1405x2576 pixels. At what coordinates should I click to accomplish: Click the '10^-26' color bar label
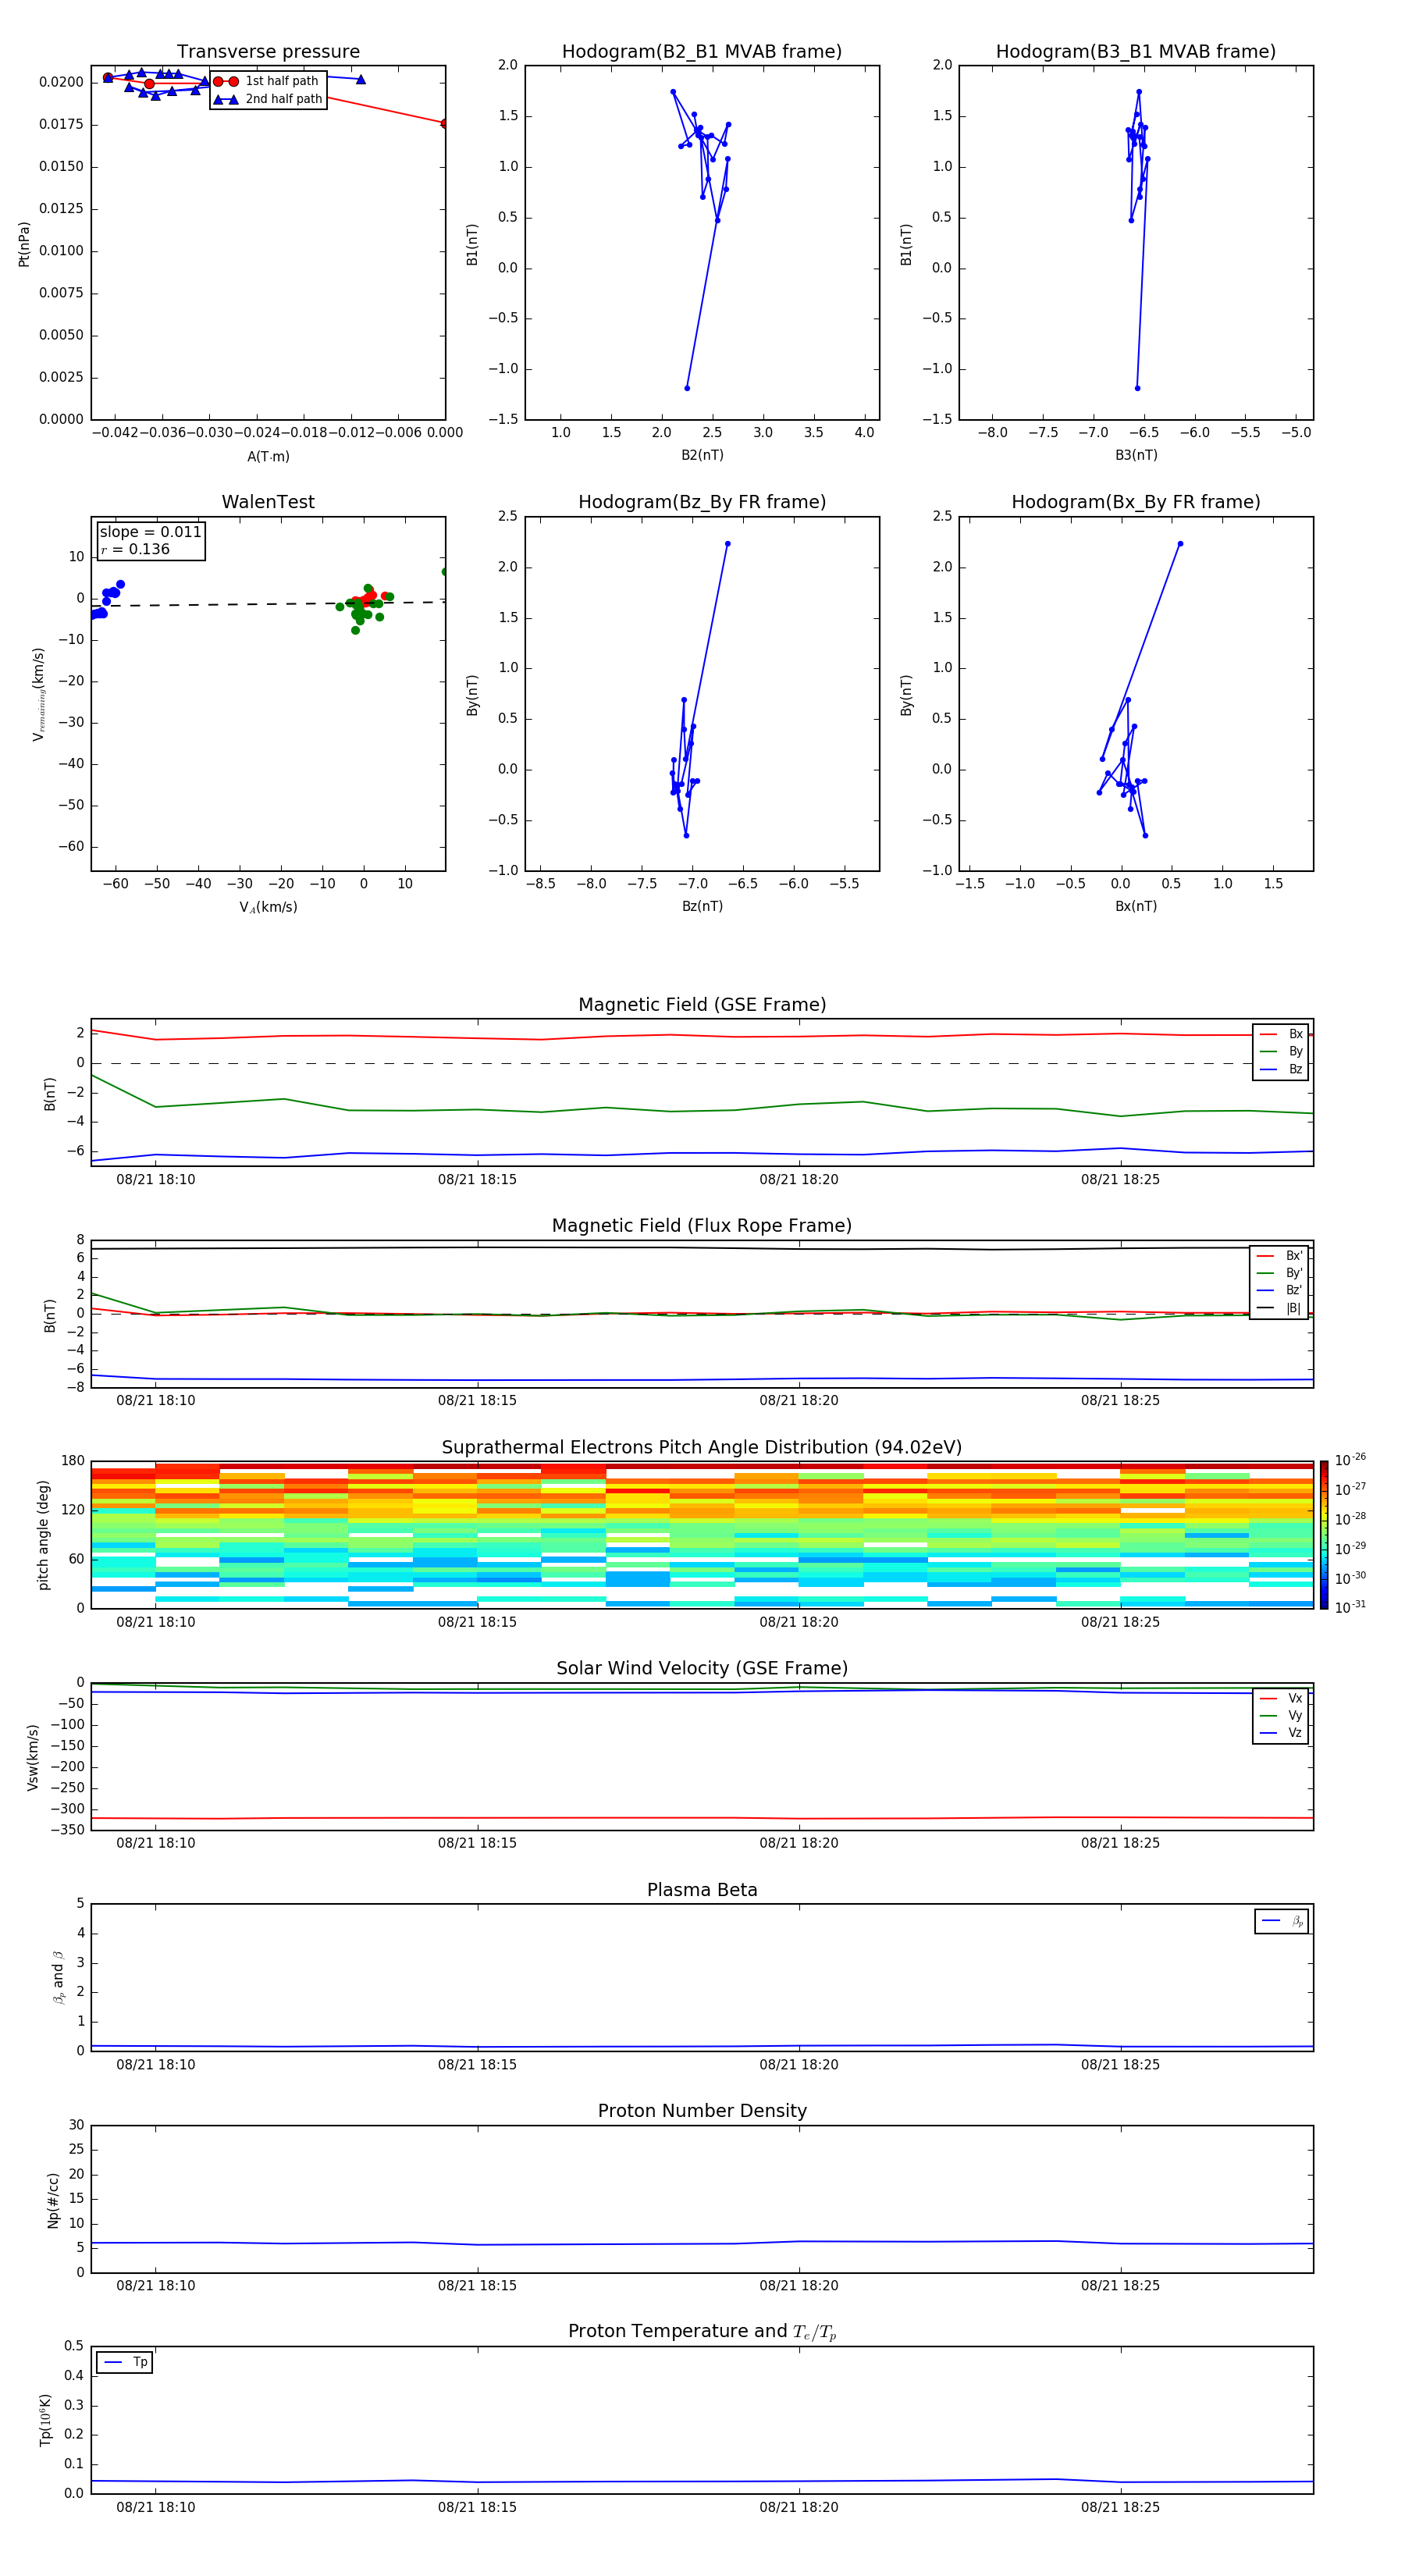[x=1350, y=1460]
